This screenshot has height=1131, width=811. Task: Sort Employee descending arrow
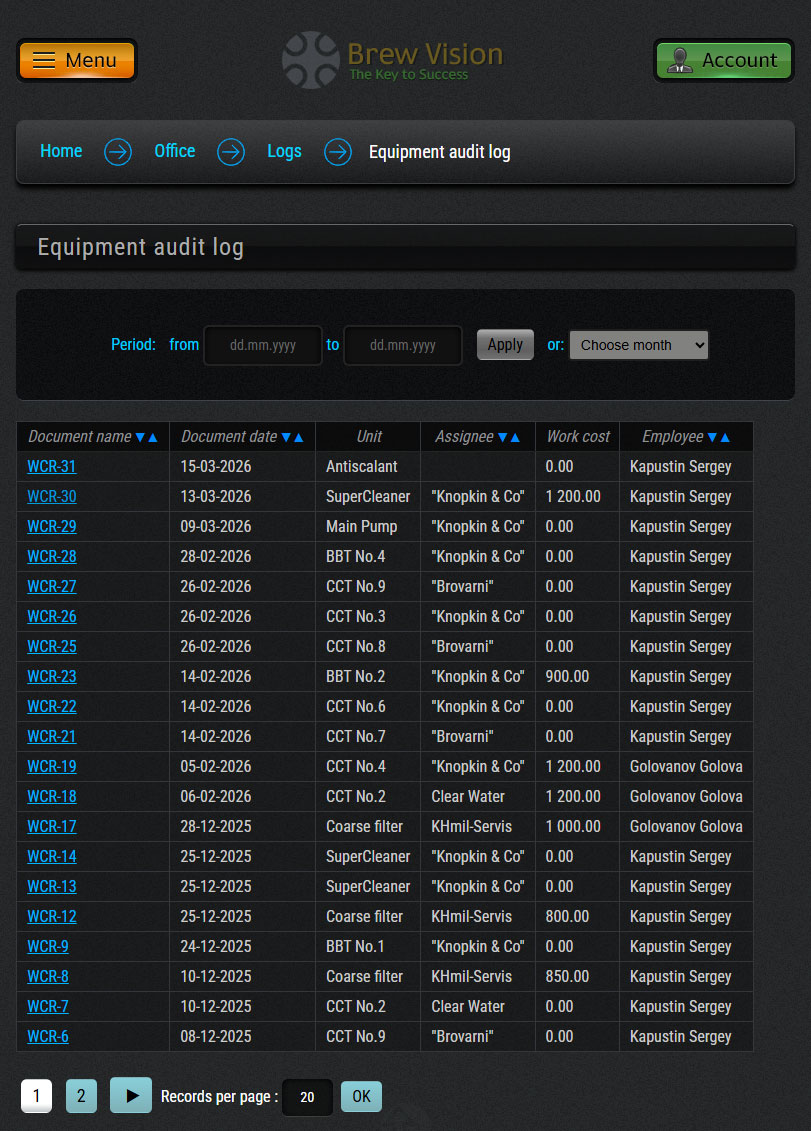click(x=712, y=437)
